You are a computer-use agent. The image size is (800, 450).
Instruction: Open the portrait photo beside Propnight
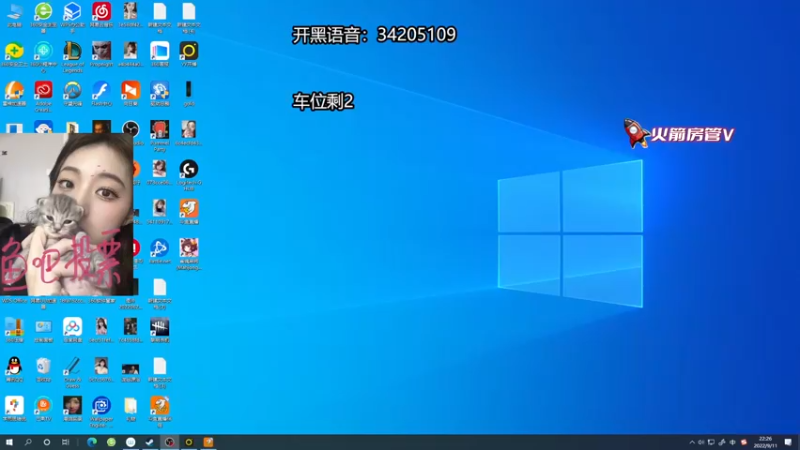[x=131, y=51]
